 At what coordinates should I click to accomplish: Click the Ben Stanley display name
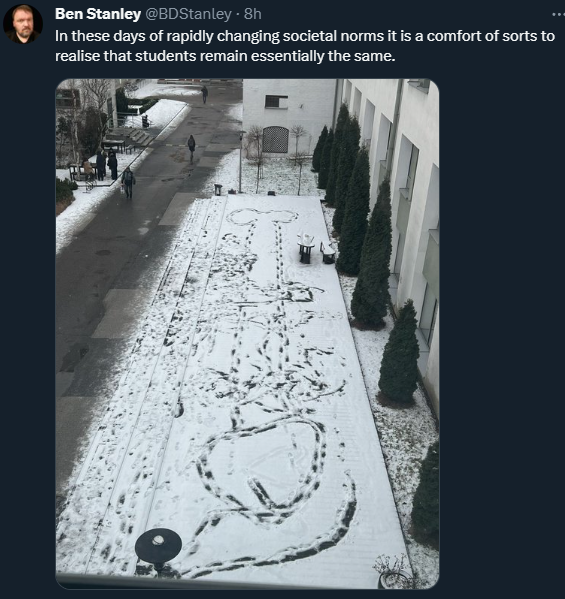click(98, 14)
